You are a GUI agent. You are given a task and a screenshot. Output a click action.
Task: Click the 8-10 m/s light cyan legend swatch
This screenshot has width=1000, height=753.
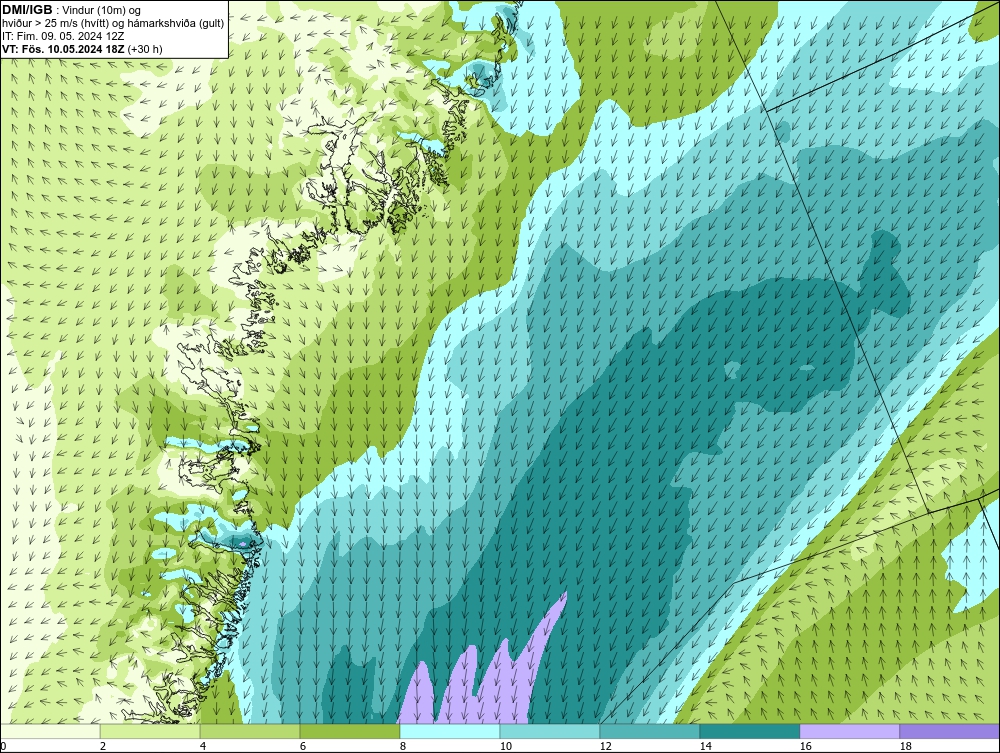tap(450, 731)
